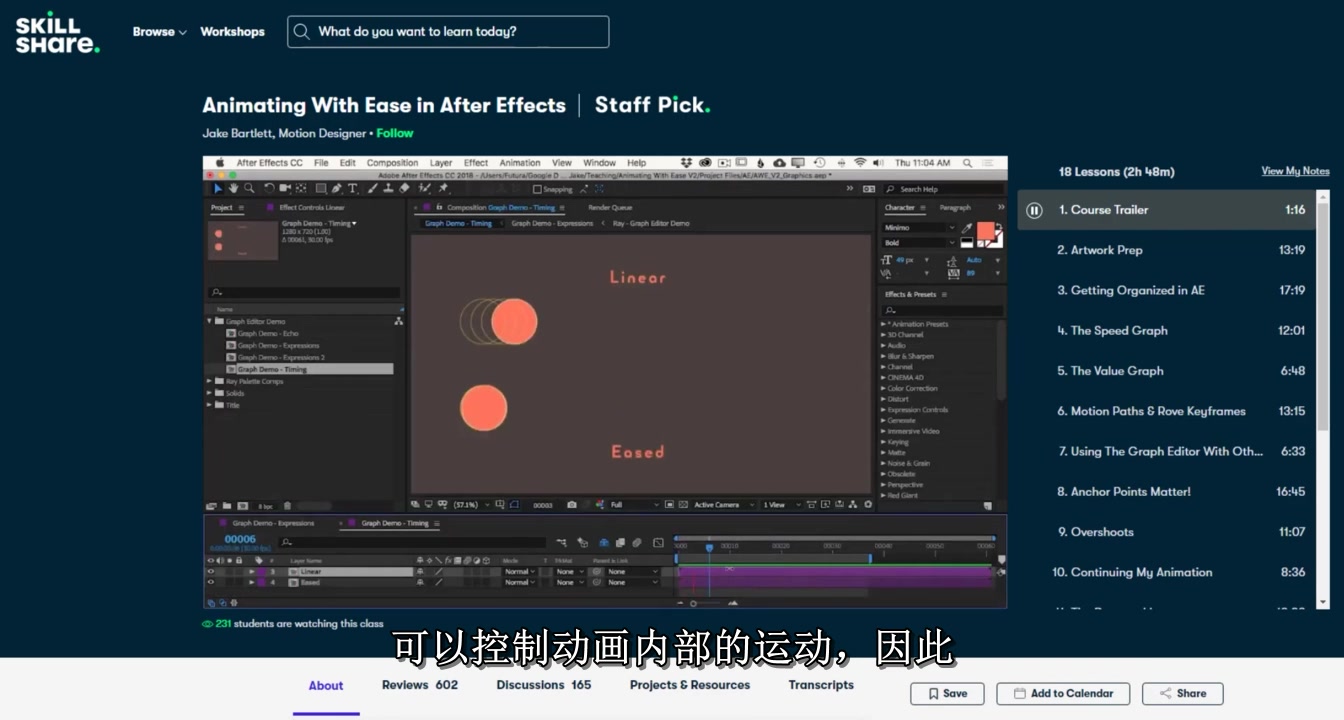Switch to the Render Queue tab
The image size is (1344, 720).
tap(610, 208)
